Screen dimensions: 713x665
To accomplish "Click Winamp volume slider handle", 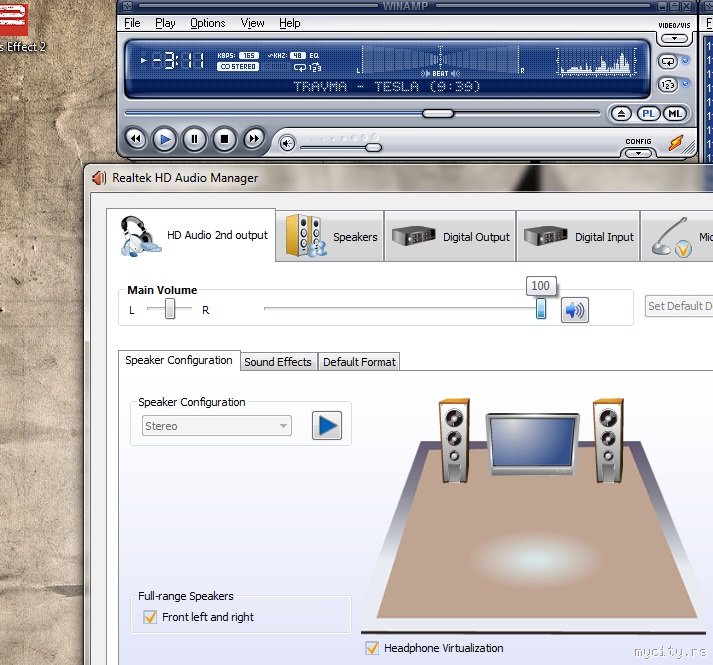I will 373,147.
